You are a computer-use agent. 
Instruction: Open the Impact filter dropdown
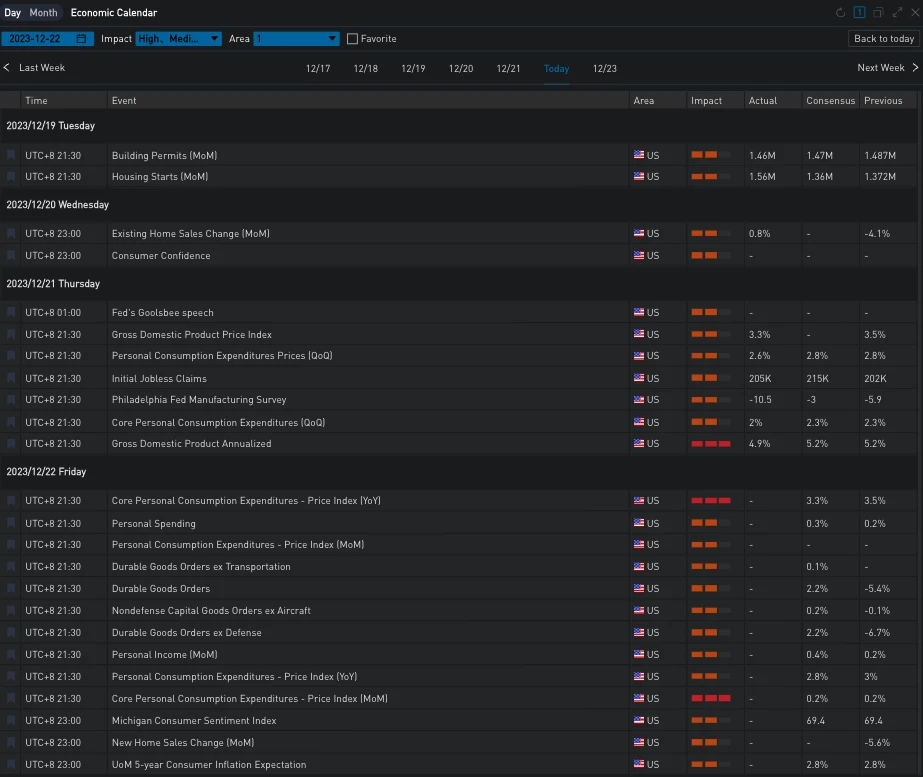[x=178, y=39]
